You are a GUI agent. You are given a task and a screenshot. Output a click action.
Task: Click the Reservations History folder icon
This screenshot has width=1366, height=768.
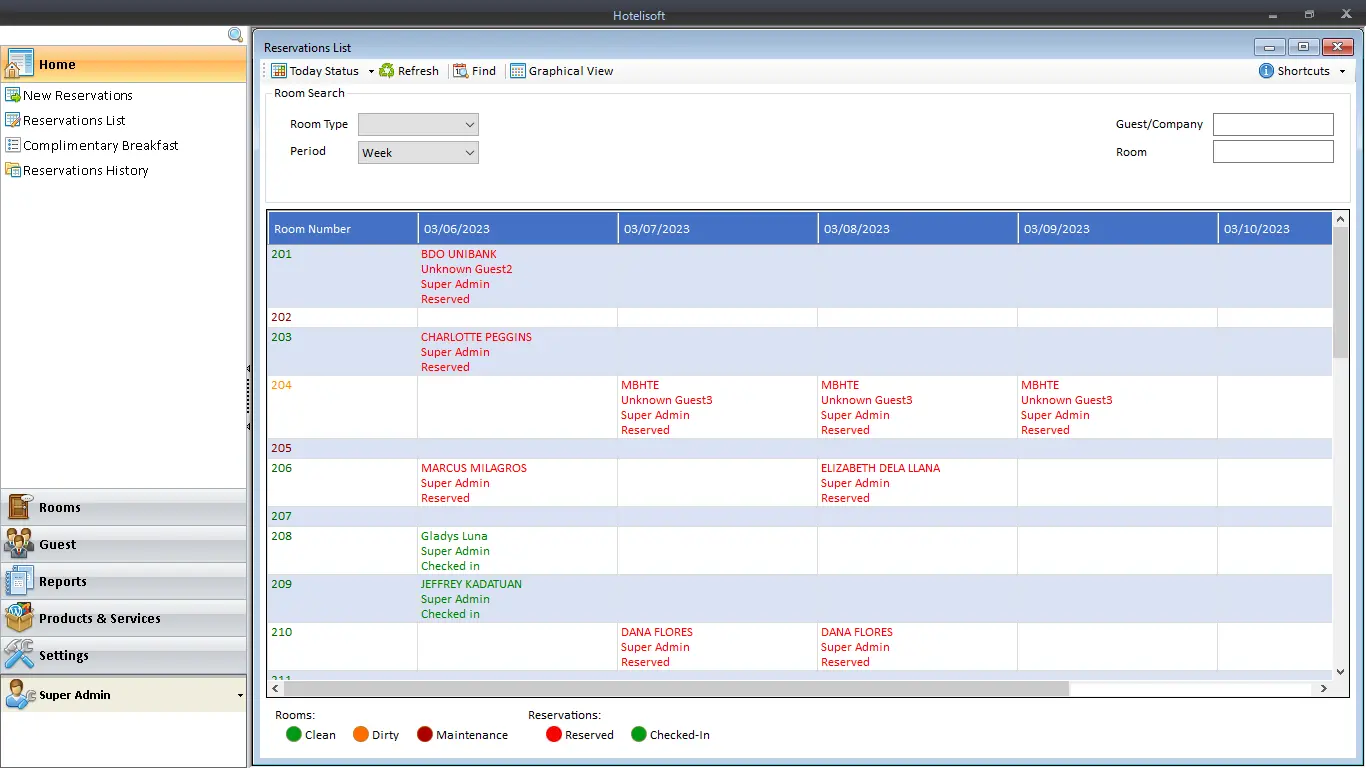[x=13, y=170]
